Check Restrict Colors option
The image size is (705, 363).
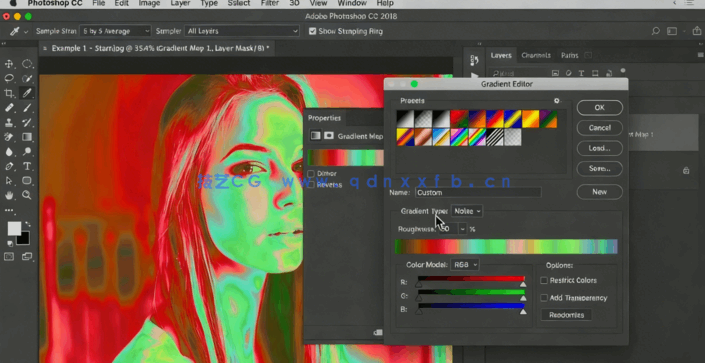click(x=544, y=280)
